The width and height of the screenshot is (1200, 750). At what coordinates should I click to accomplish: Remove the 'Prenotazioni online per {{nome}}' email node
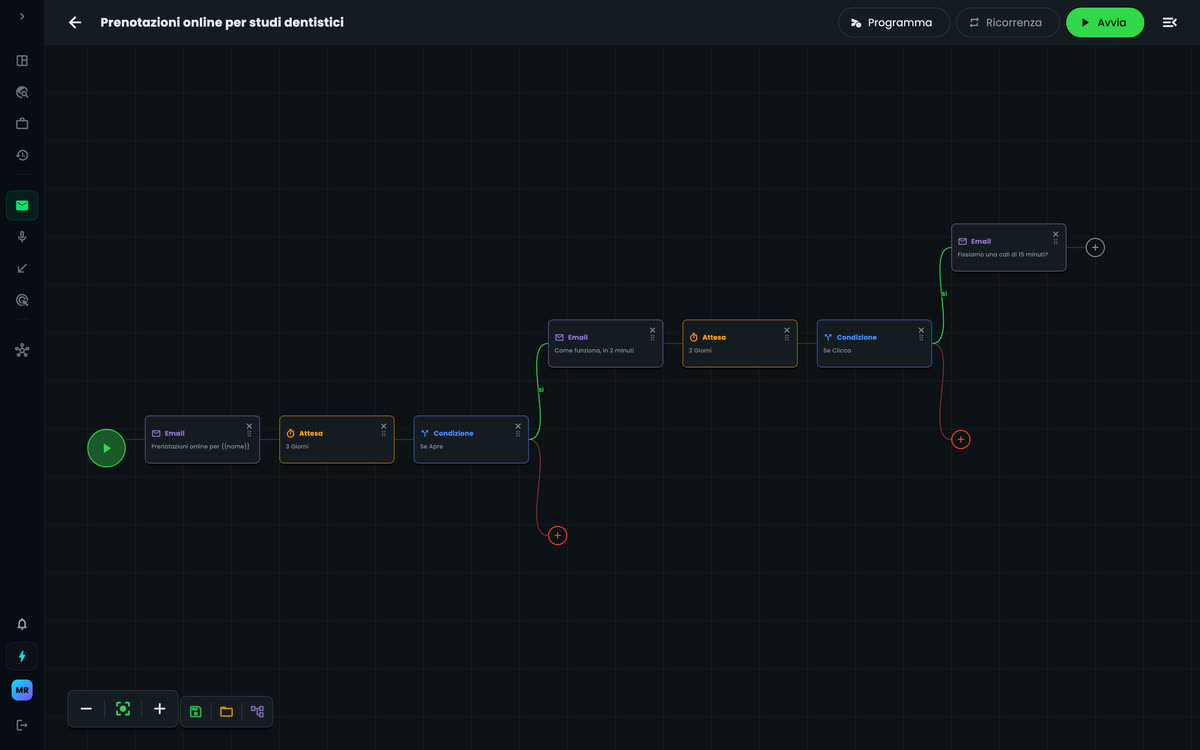[x=249, y=426]
